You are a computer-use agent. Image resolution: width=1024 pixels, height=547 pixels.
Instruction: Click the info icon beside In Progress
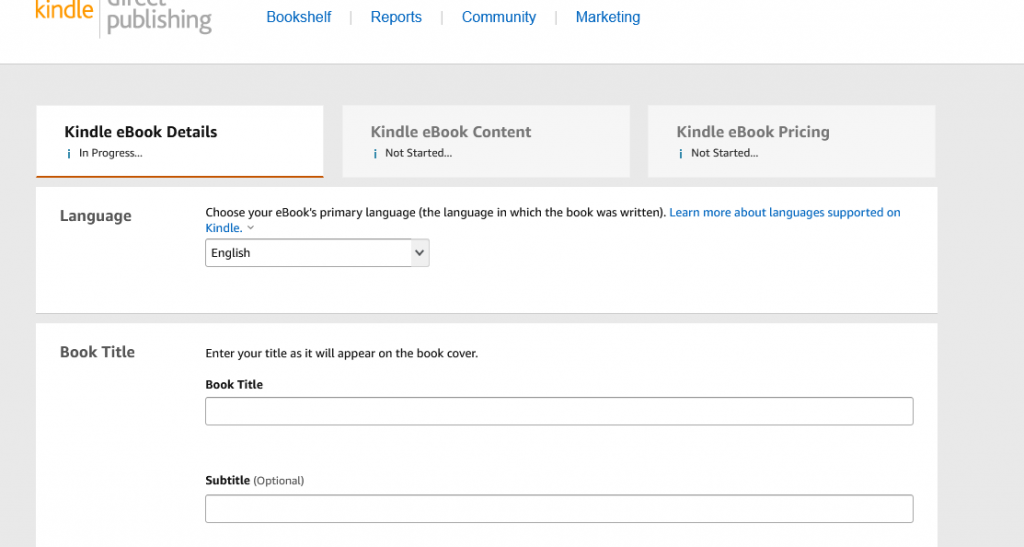point(69,154)
